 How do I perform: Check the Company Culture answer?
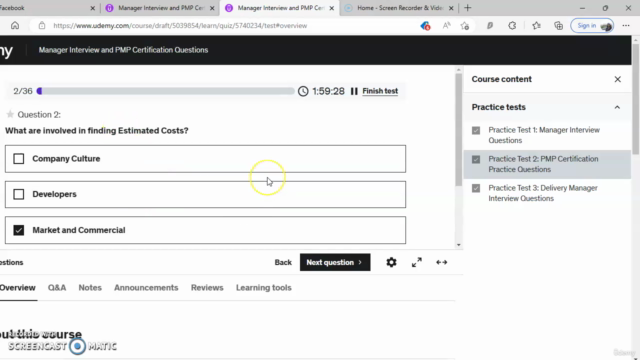(19, 158)
